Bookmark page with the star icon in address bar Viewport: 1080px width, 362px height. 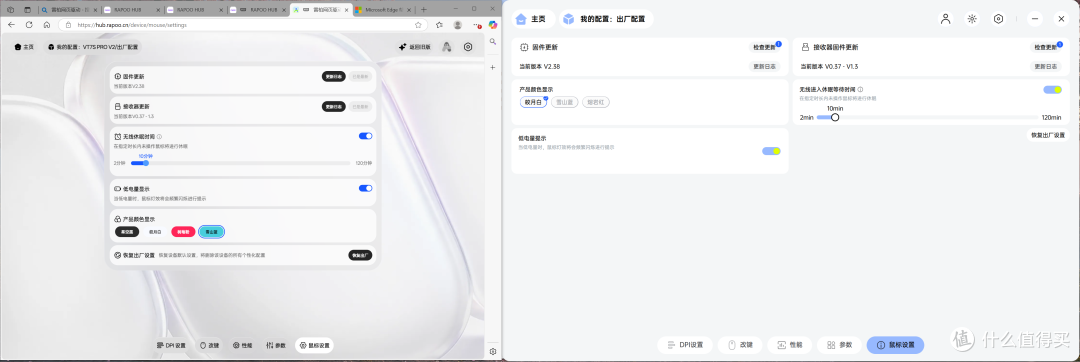pos(418,24)
